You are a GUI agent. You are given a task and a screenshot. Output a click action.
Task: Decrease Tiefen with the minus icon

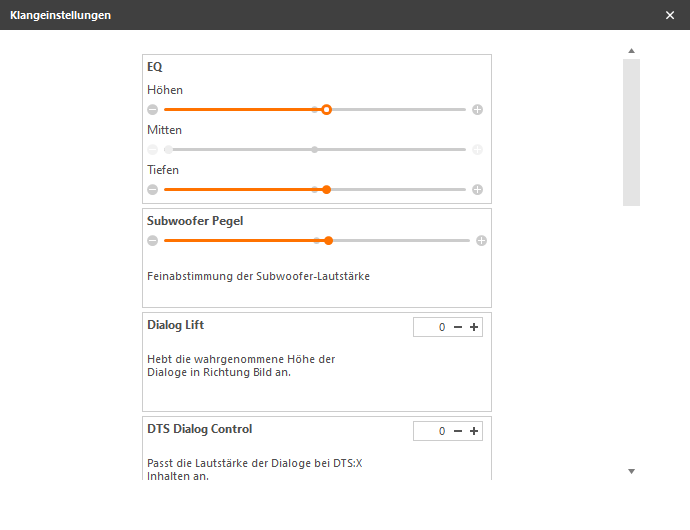[x=152, y=189]
